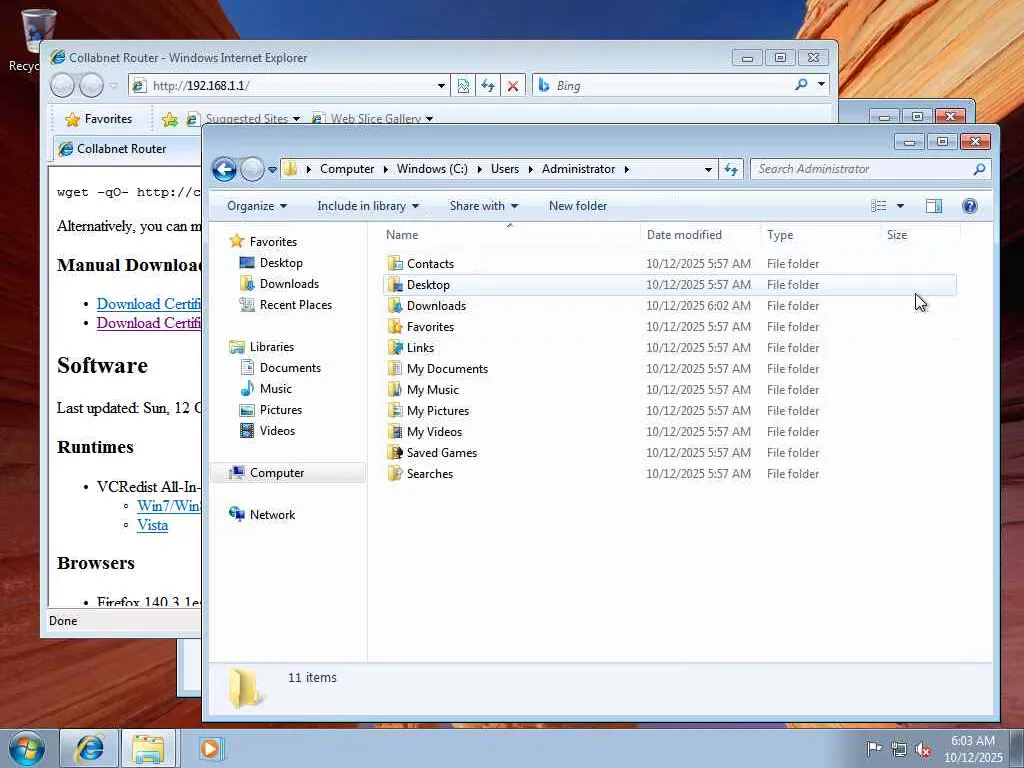Launch Windows Media Player from taskbar
The width and height of the screenshot is (1024, 768).
tap(210, 749)
